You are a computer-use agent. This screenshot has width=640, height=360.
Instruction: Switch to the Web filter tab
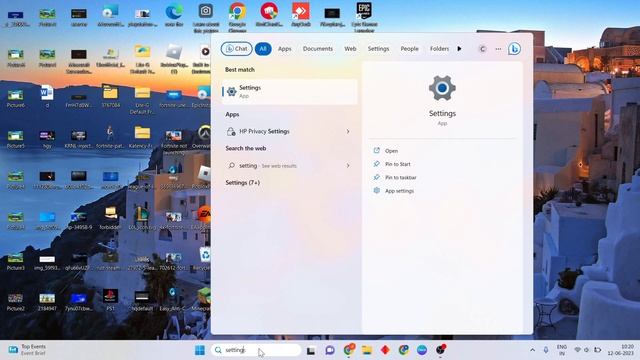350,49
